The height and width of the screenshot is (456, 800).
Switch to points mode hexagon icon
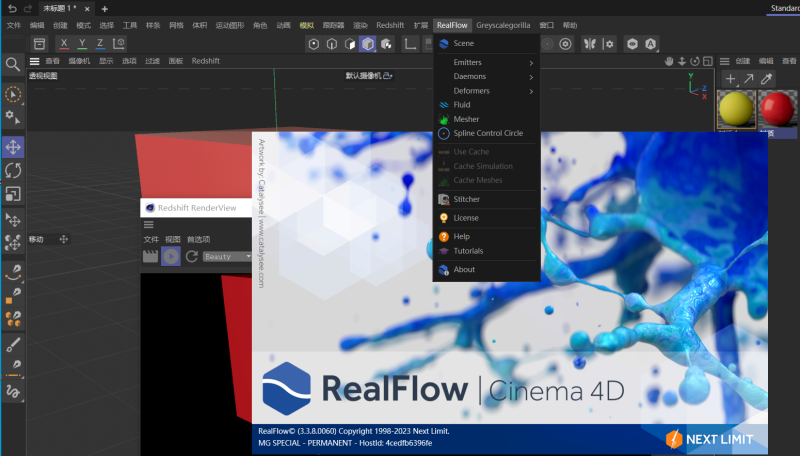coord(314,44)
